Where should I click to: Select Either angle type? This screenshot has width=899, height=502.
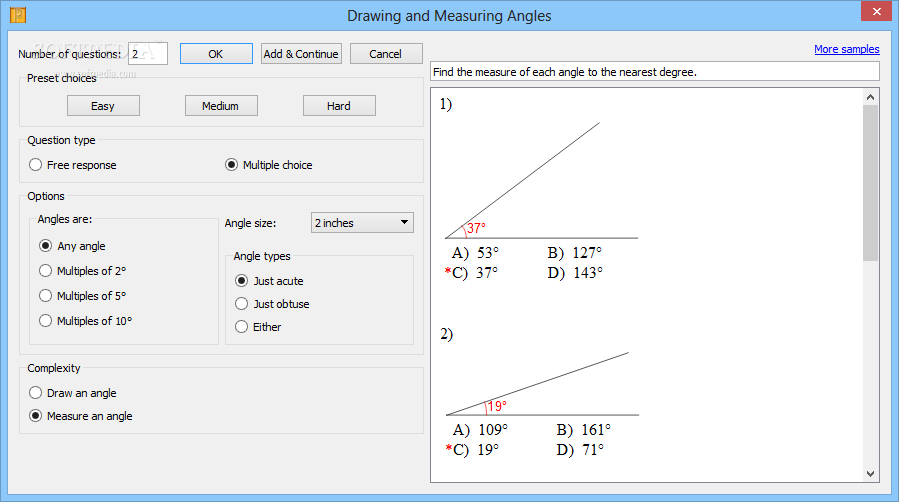click(x=258, y=327)
